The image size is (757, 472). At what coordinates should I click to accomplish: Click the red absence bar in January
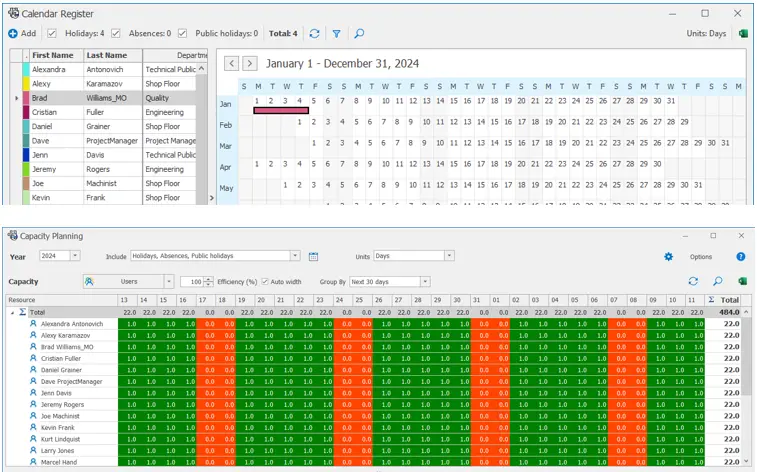pos(283,110)
